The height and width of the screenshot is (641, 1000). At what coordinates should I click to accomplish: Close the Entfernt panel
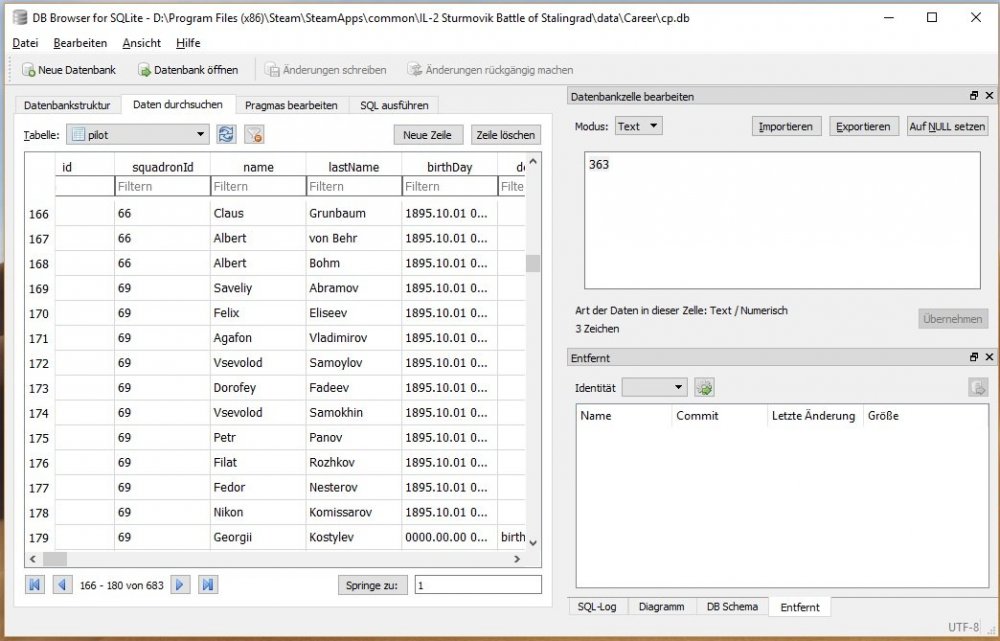click(x=989, y=358)
